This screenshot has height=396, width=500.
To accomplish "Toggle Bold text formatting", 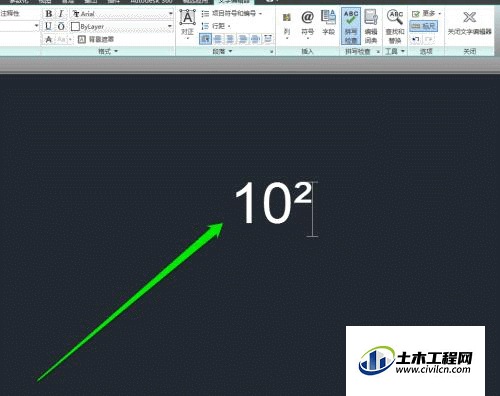I will coord(49,14).
